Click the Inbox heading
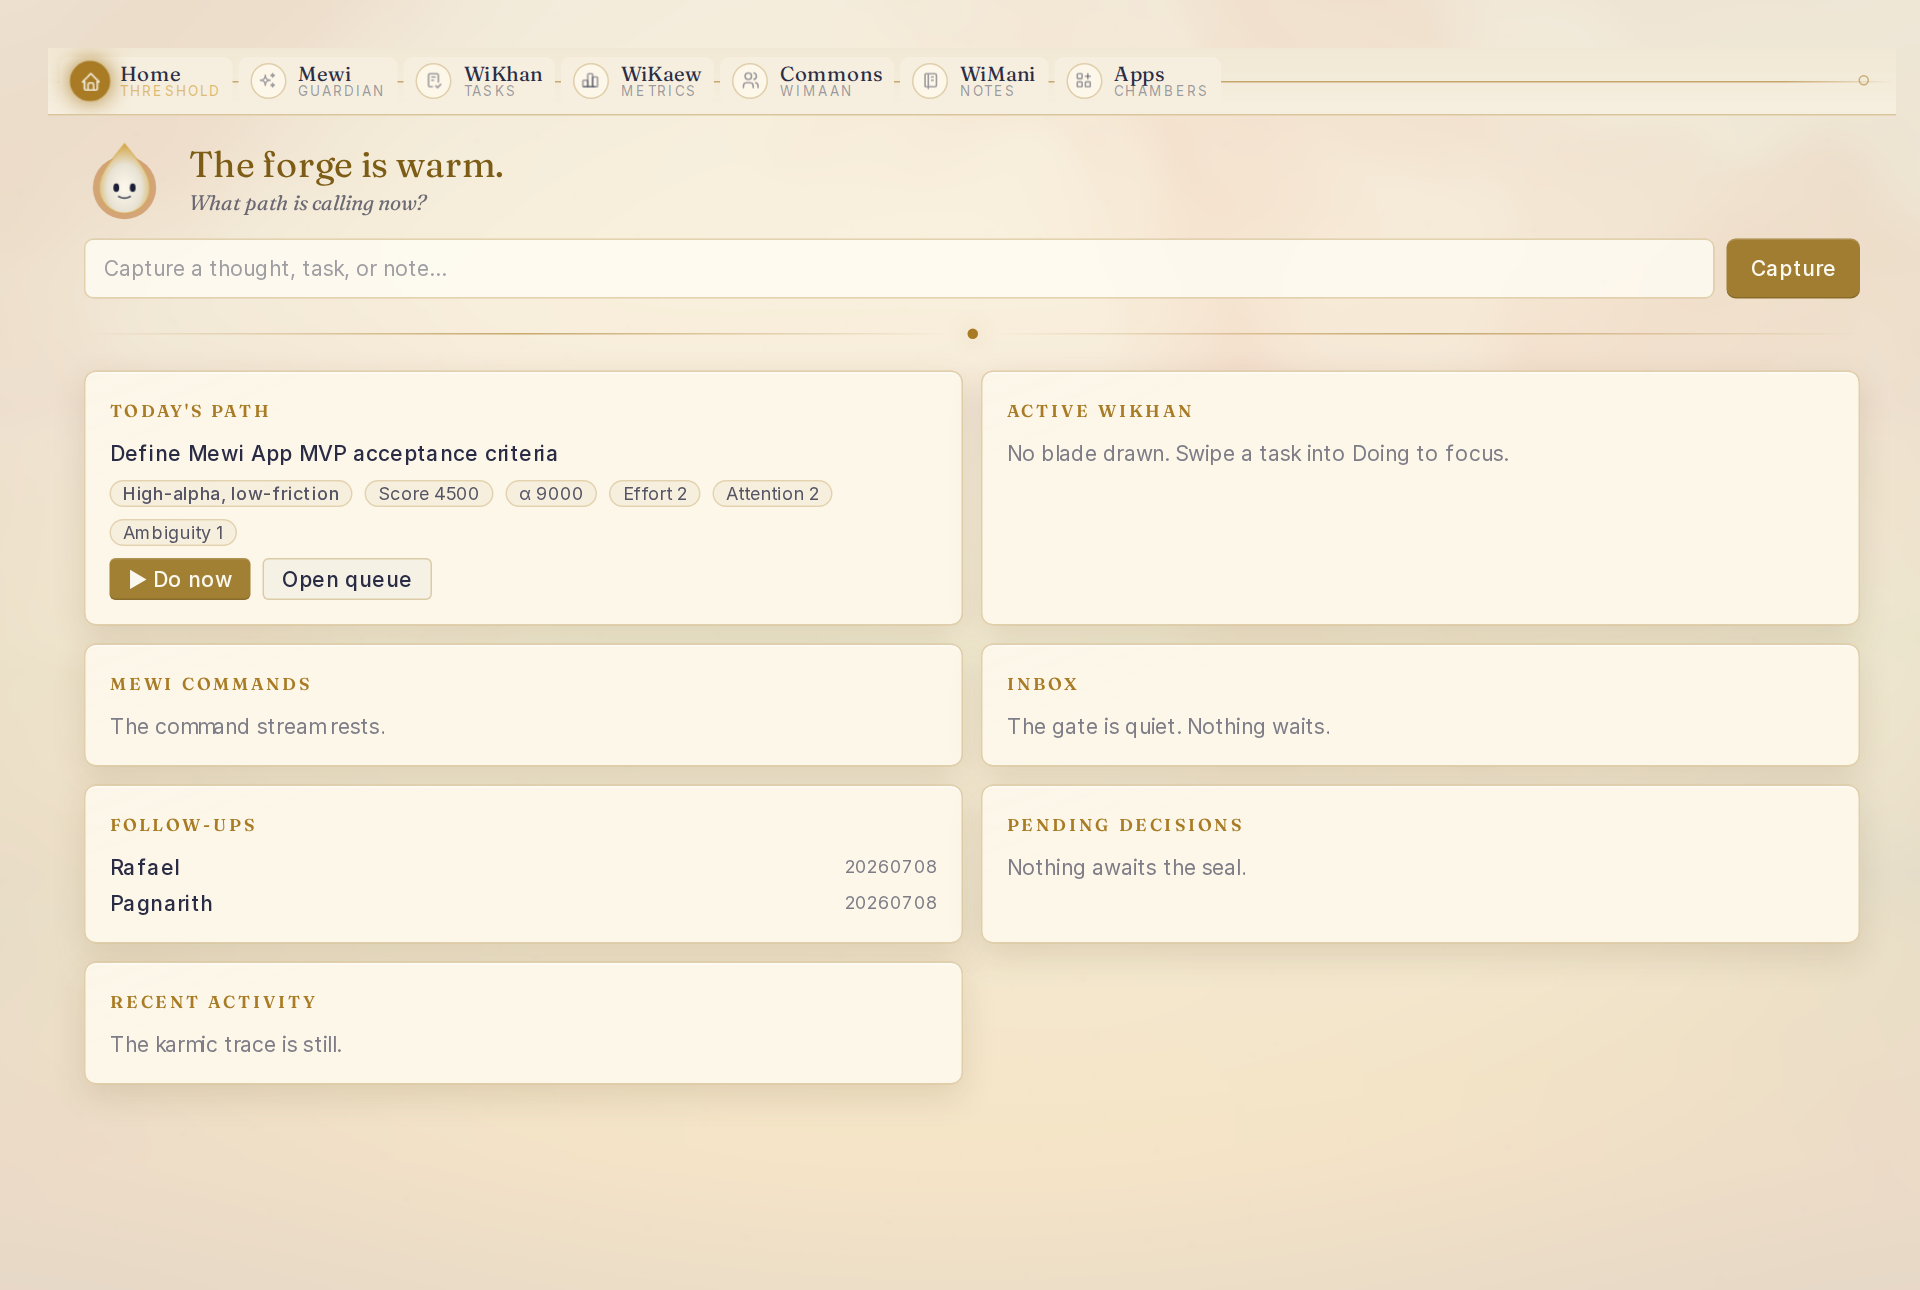This screenshot has height=1290, width=1920. [x=1043, y=684]
